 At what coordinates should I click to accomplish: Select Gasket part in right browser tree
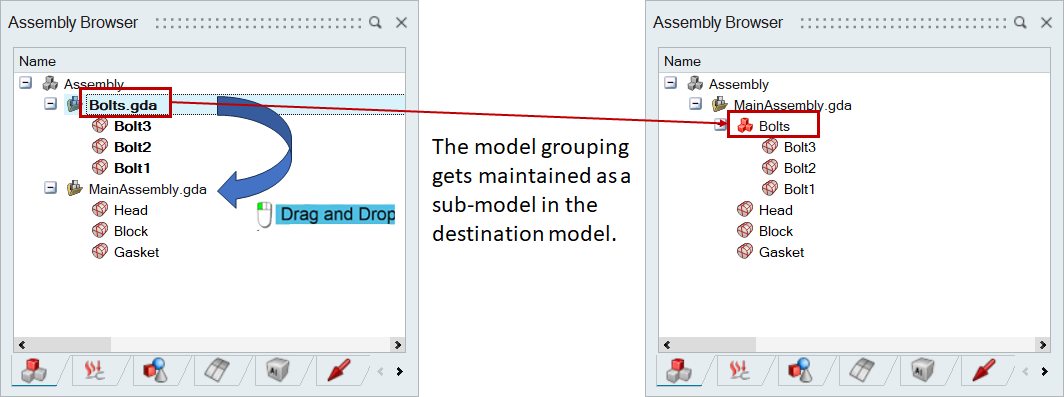(781, 252)
